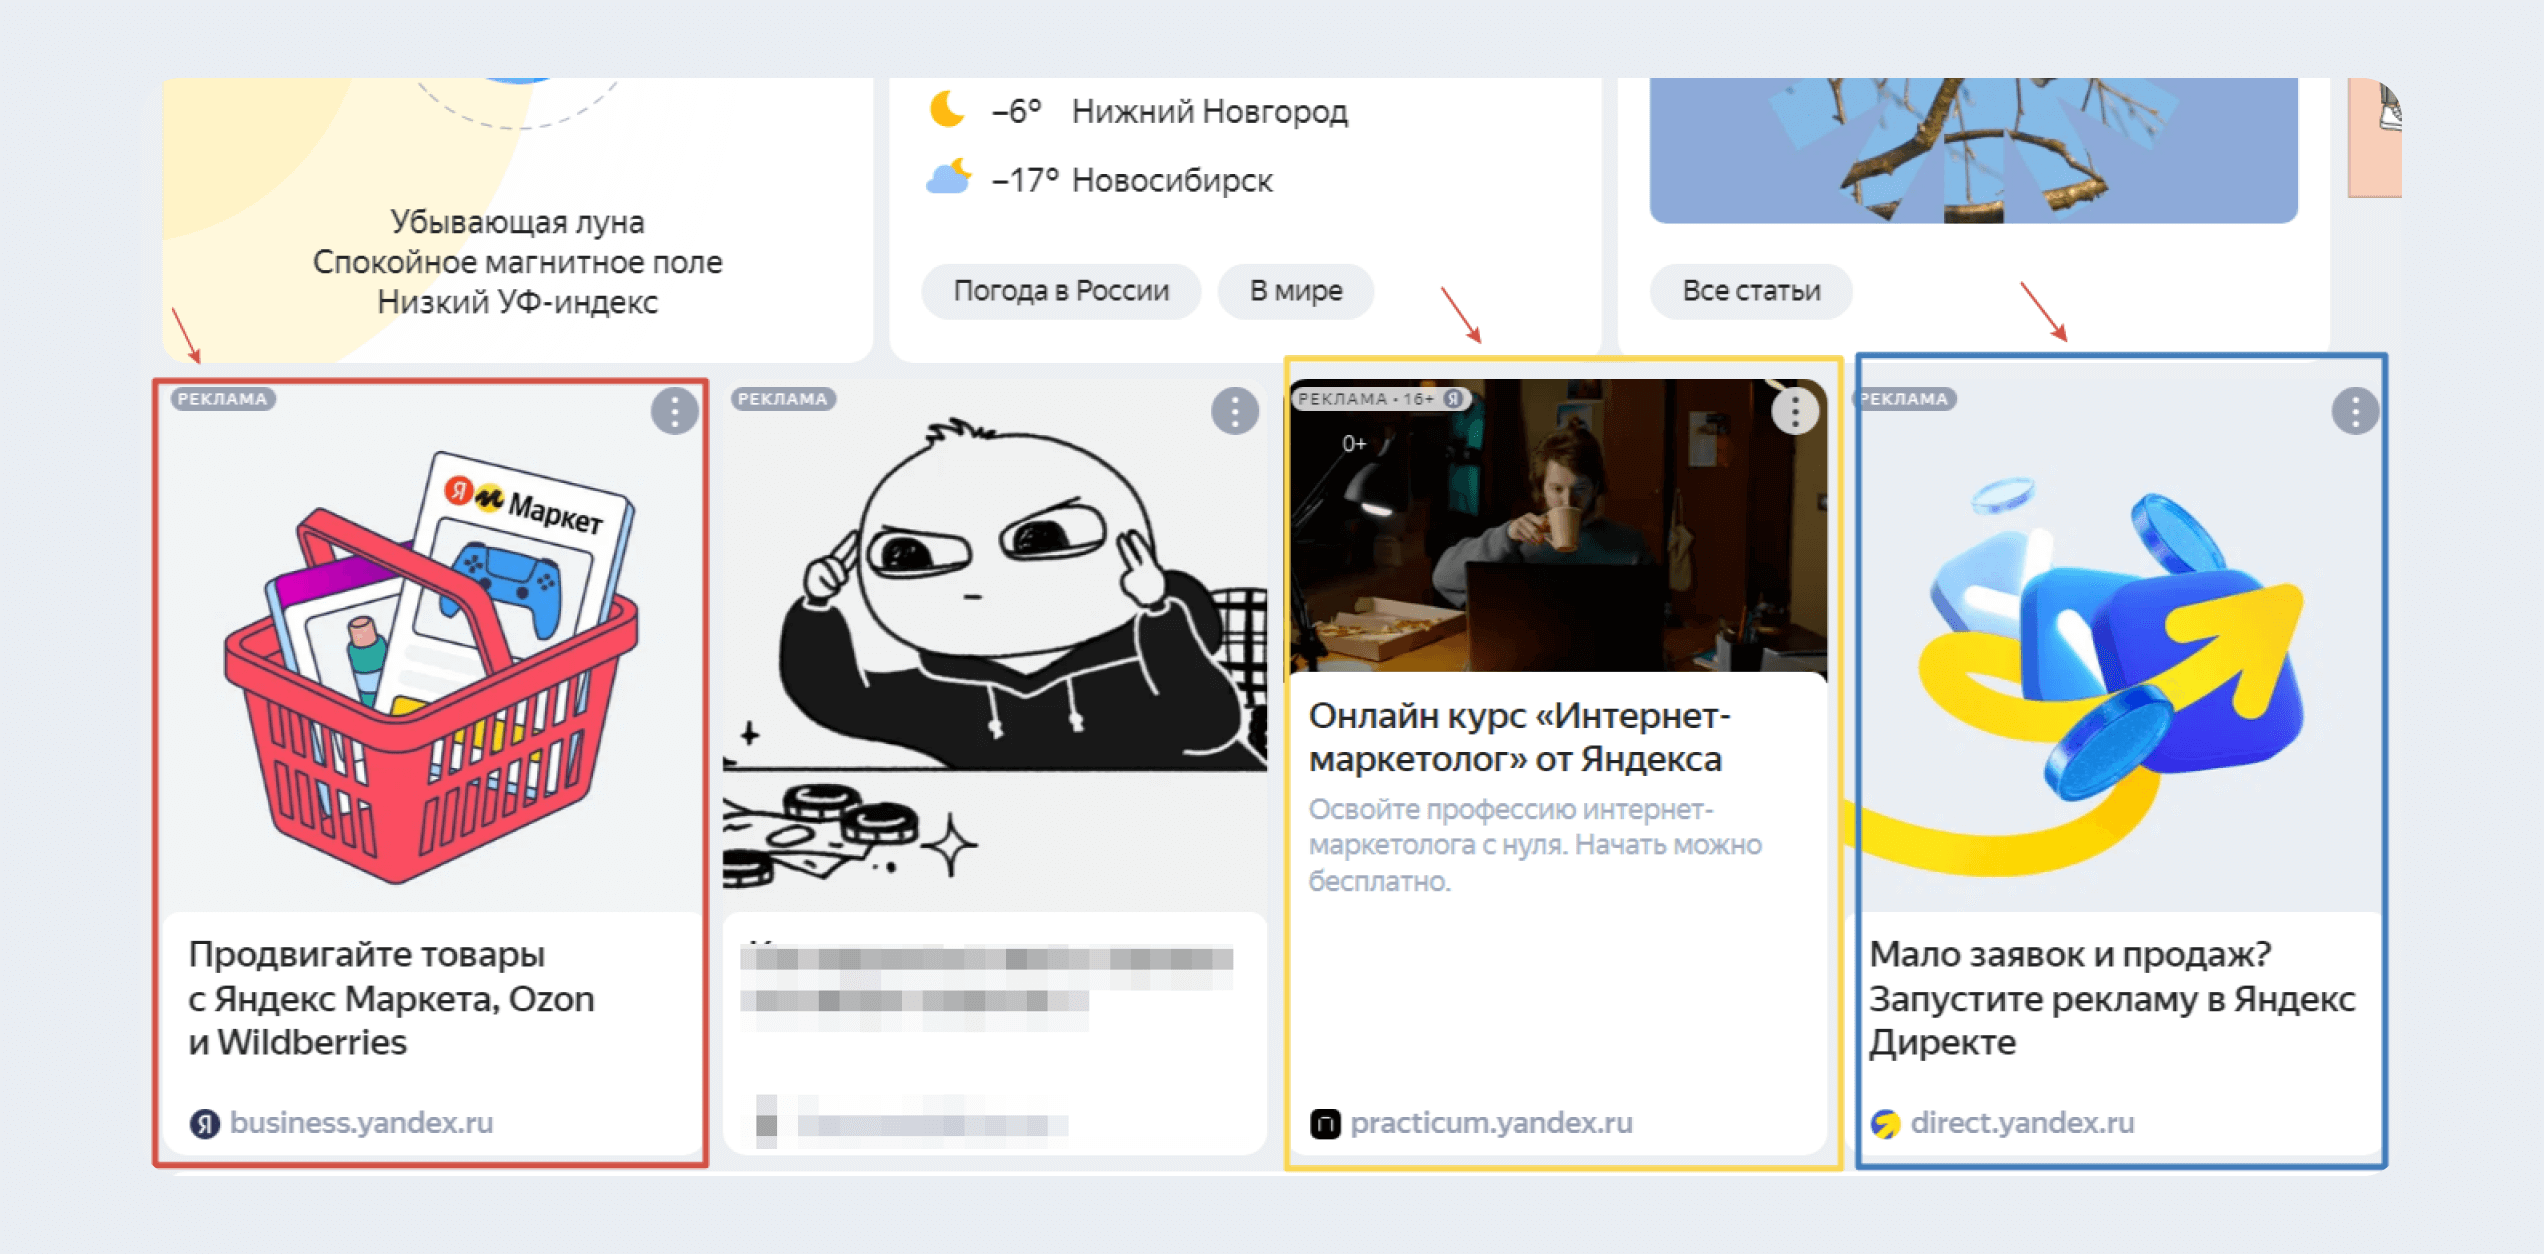Viewport: 2544px width, 1254px height.
Task: Open the options menu on the cartoon character ad
Action: tap(1234, 411)
